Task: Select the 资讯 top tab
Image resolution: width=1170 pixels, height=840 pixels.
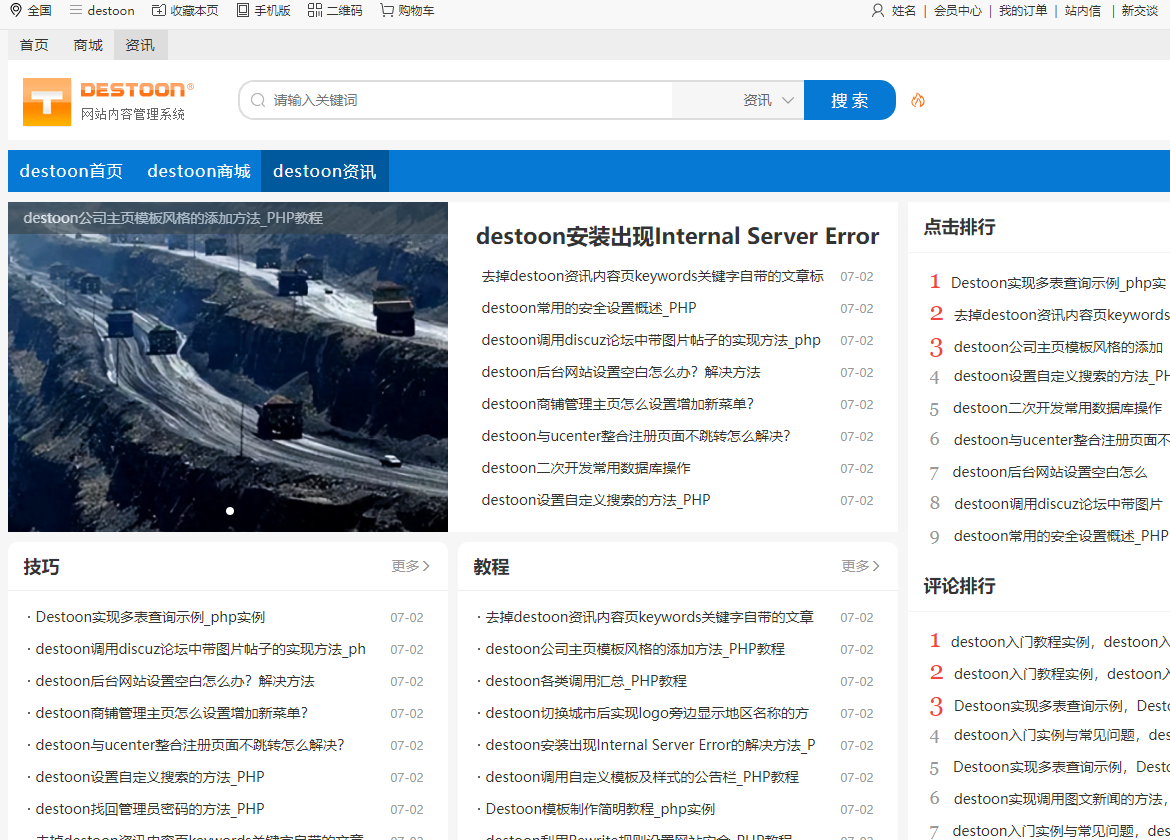Action: tap(140, 46)
